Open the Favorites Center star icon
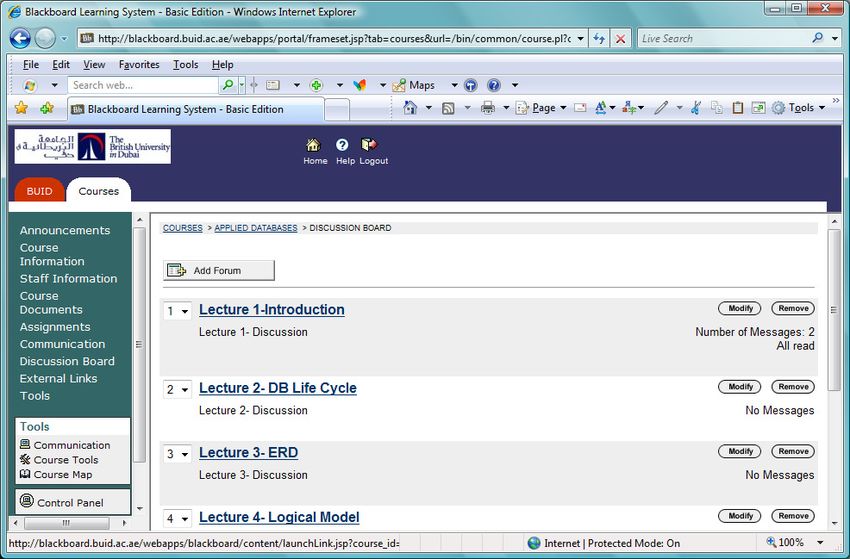Viewport: 850px width, 559px height. click(x=21, y=107)
